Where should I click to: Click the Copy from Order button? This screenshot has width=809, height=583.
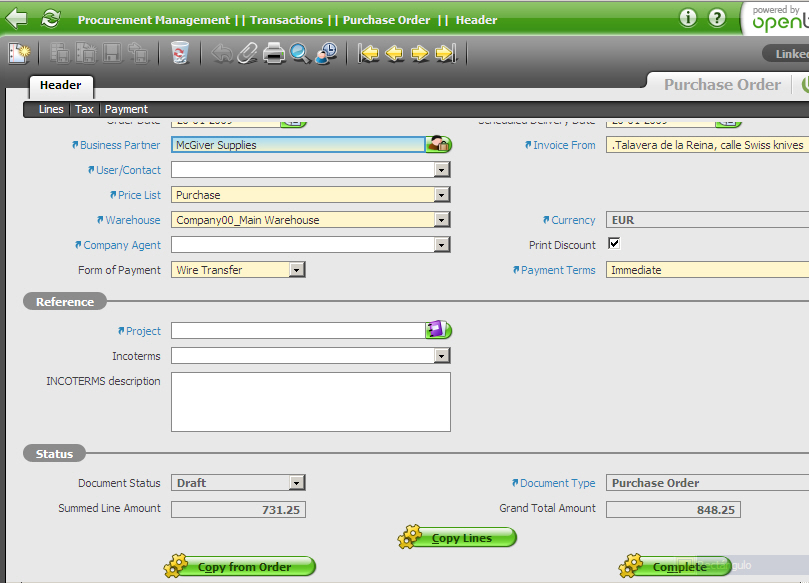pos(241,567)
